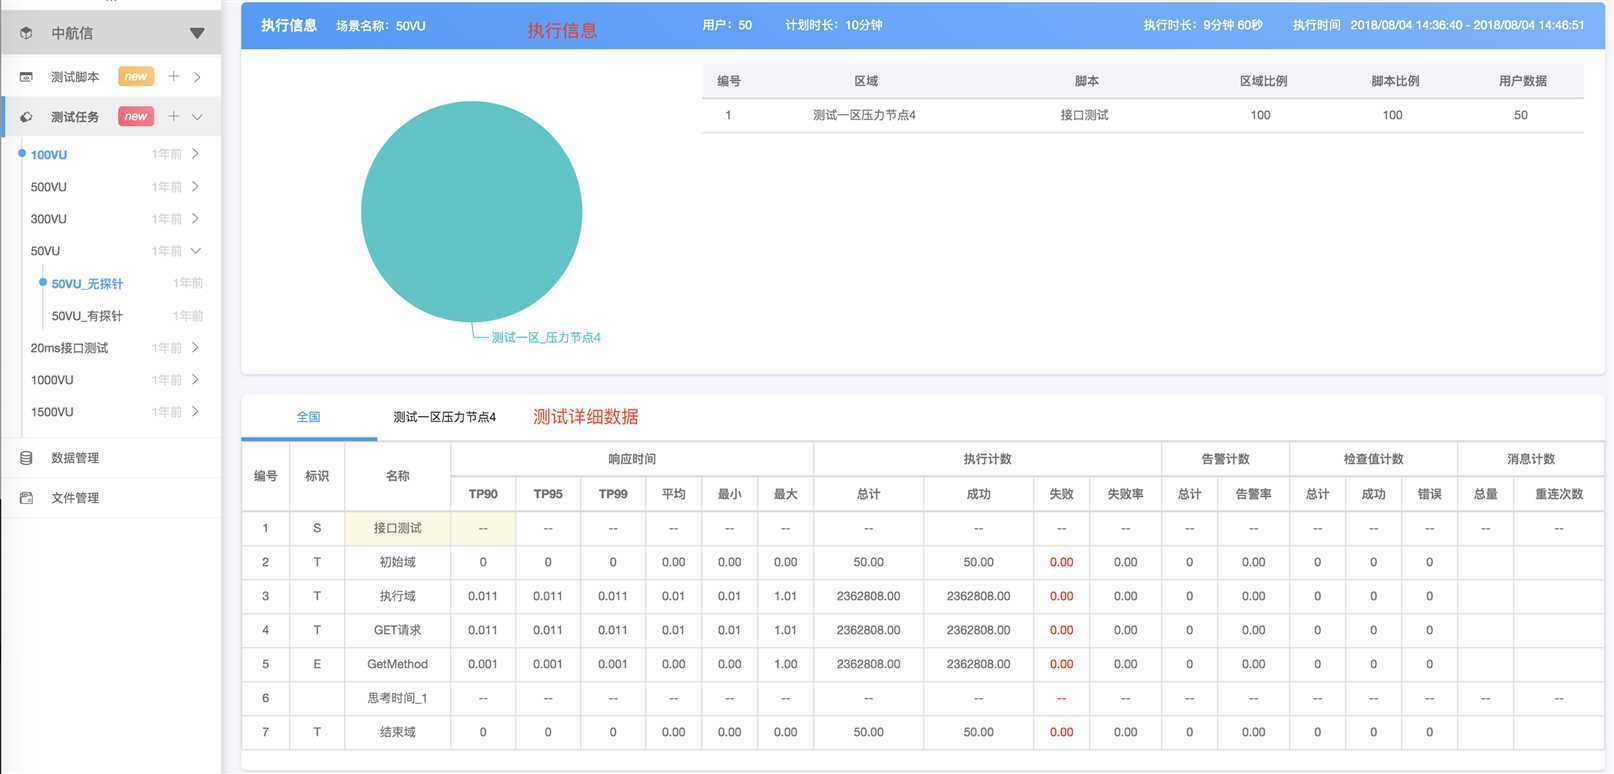Image resolution: width=1614 pixels, height=774 pixels.
Task: Click max value 1.00 in GetMethod row
Action: point(786,664)
